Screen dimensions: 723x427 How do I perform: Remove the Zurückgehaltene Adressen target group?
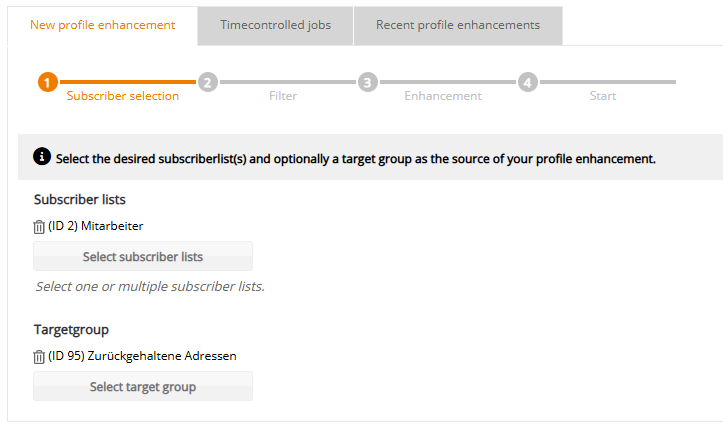pyautogui.click(x=40, y=356)
